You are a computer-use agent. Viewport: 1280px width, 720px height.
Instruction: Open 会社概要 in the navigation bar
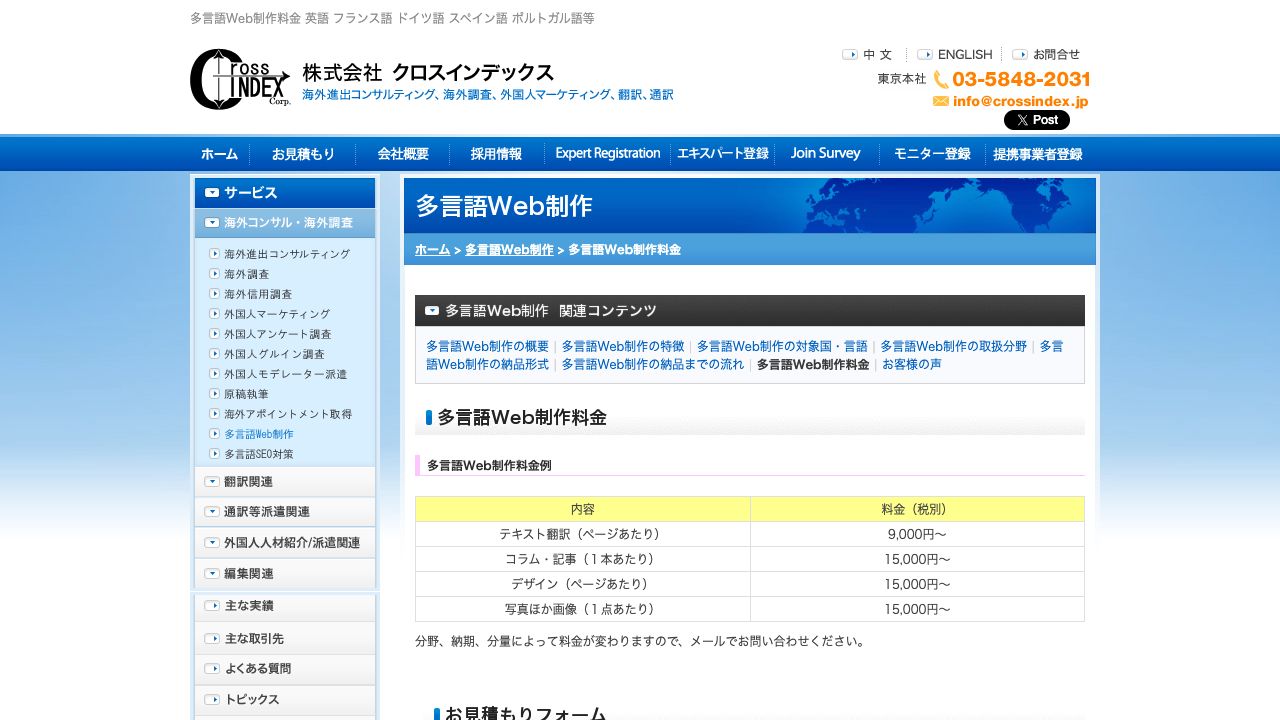point(403,154)
